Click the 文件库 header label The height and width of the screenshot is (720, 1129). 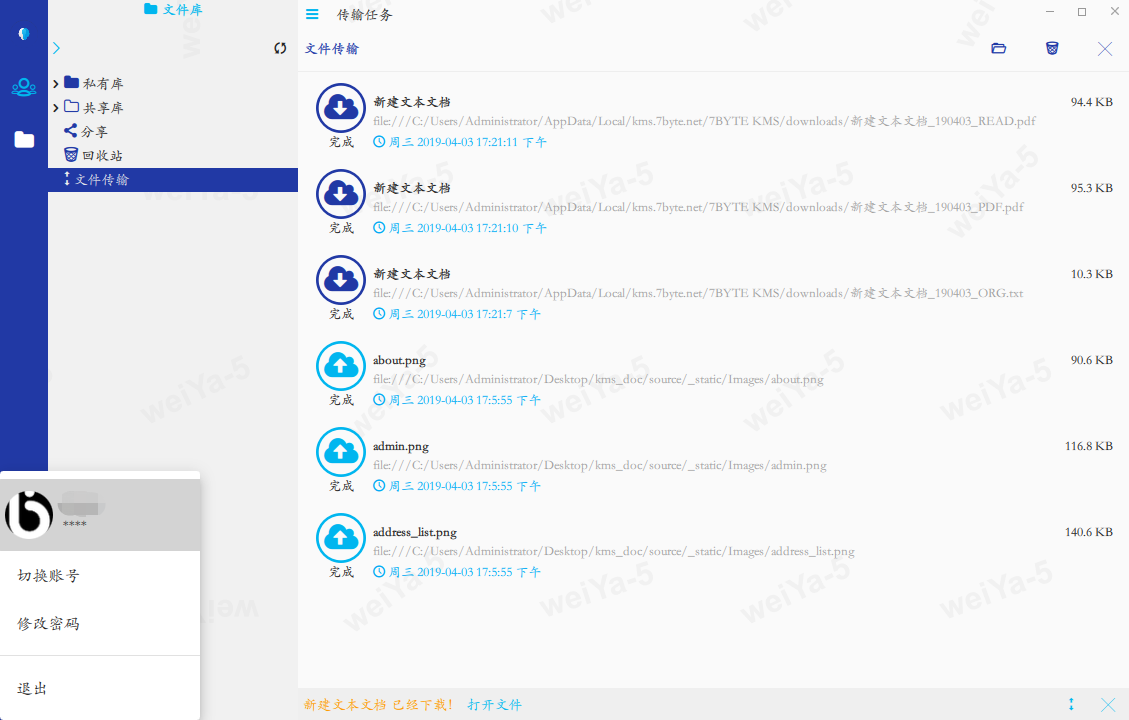(x=174, y=9)
